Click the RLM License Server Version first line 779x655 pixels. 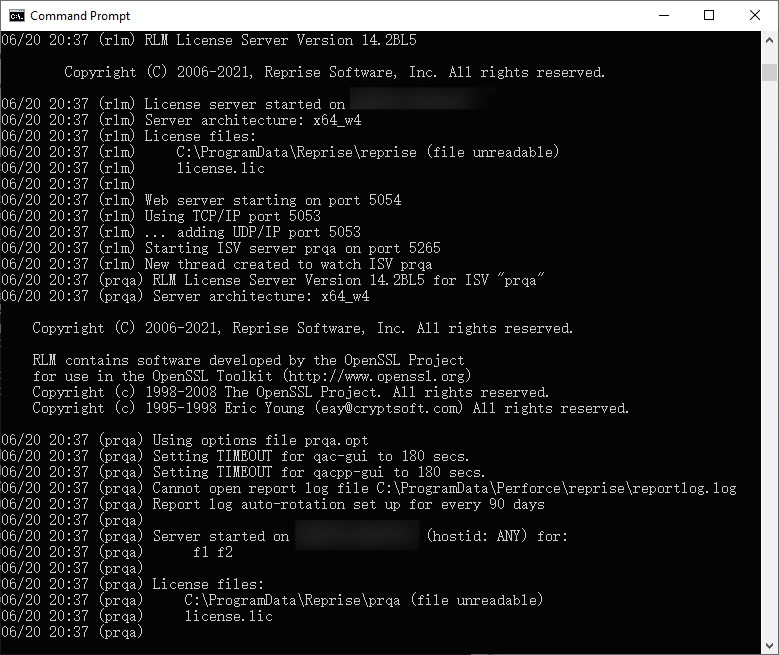209,40
